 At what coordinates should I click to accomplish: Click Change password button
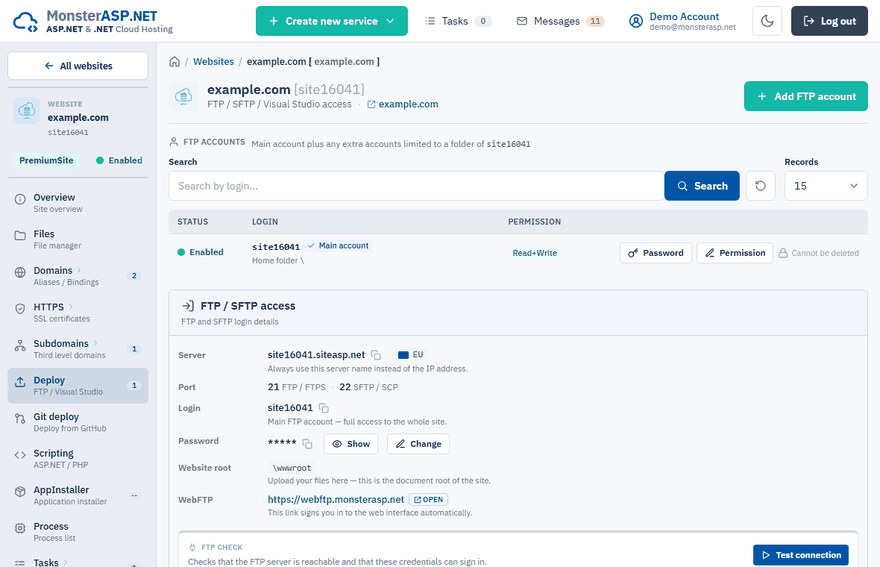(418, 444)
